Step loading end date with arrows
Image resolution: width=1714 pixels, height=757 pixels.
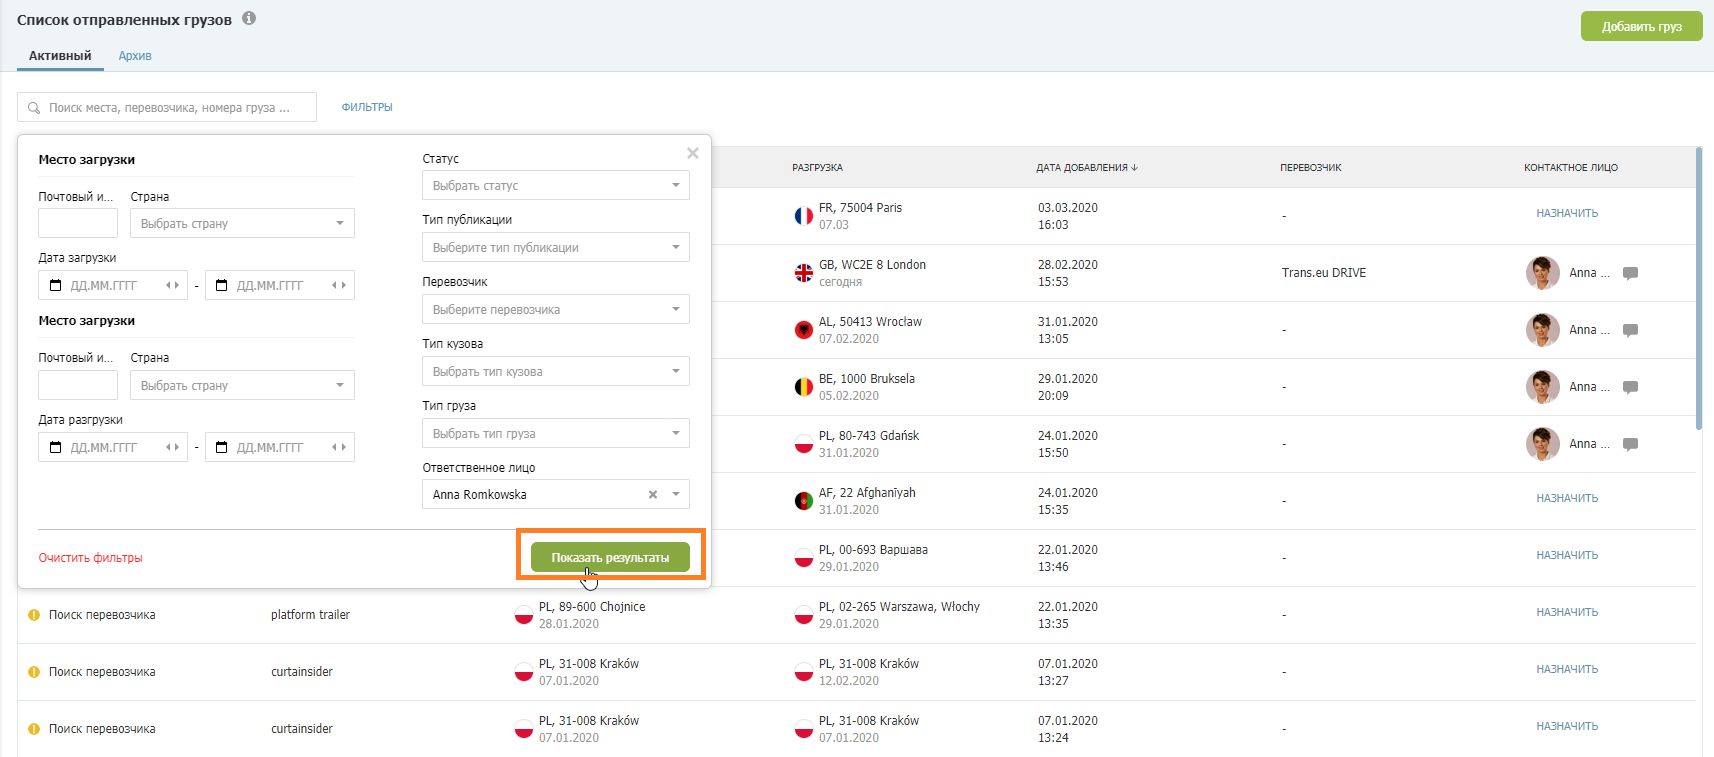click(340, 285)
